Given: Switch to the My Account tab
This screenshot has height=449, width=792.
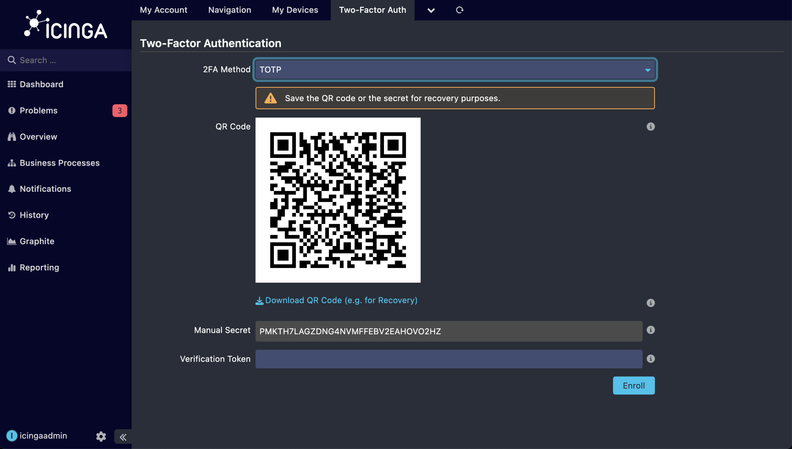Looking at the screenshot, I should click(164, 10).
